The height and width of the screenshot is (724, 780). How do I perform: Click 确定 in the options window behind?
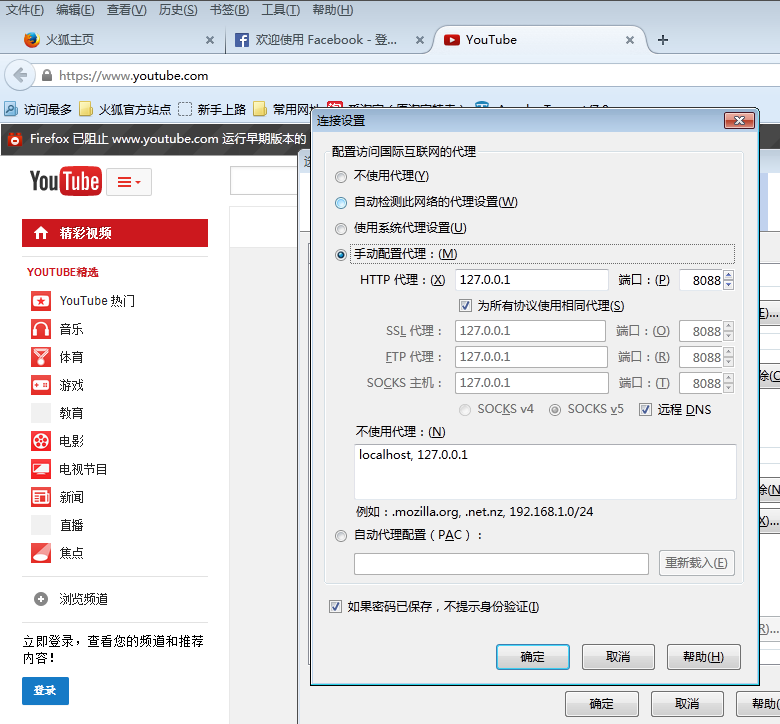tap(602, 704)
